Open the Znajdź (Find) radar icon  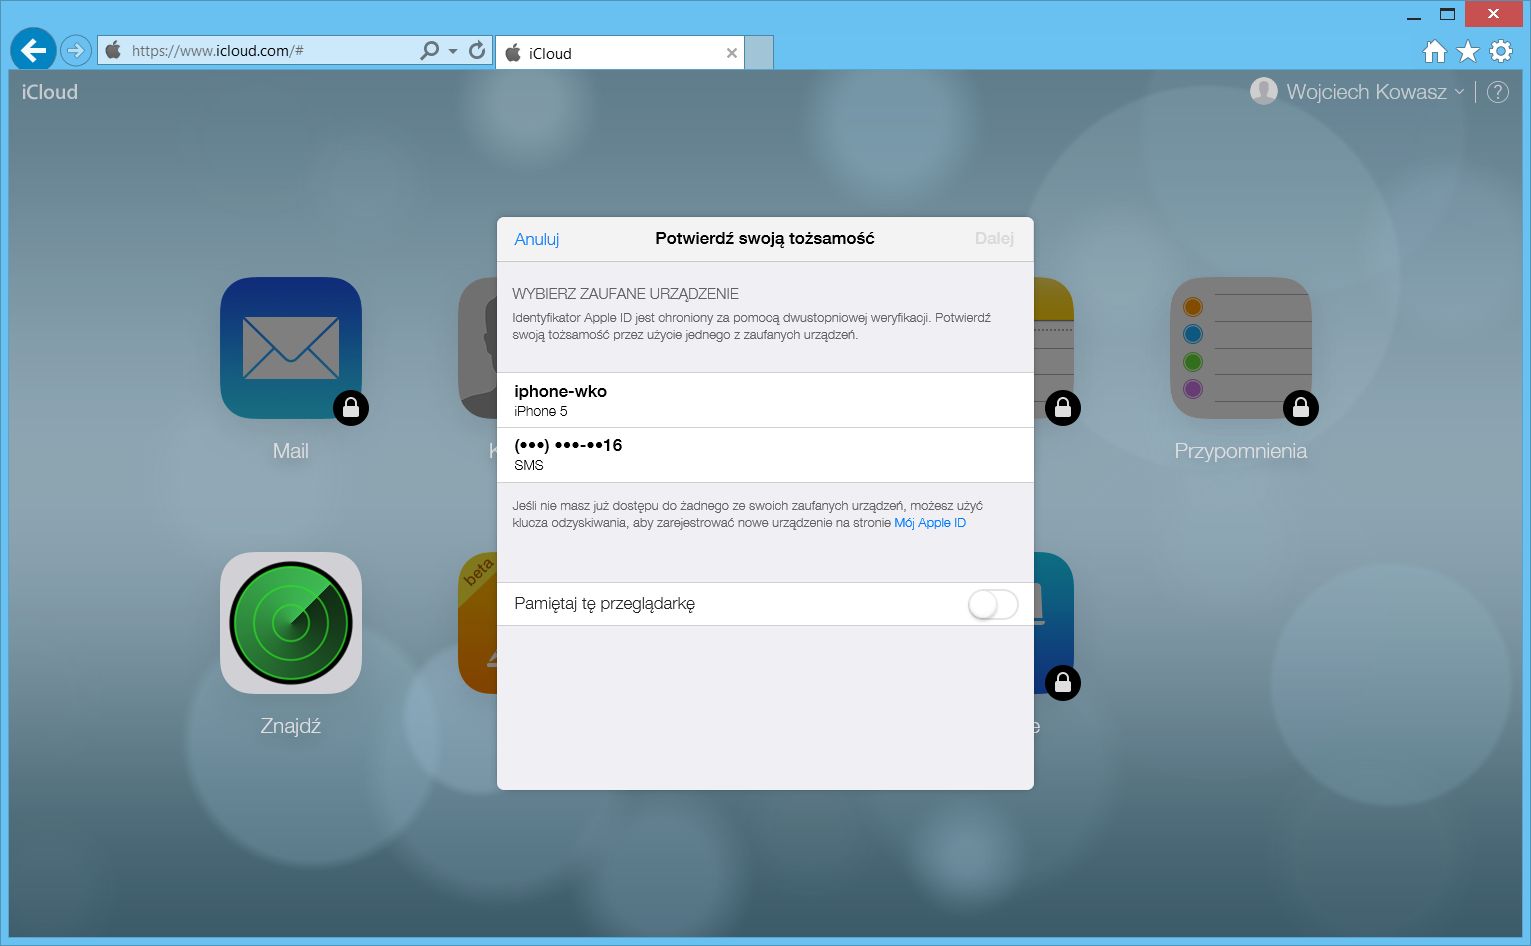click(x=291, y=623)
